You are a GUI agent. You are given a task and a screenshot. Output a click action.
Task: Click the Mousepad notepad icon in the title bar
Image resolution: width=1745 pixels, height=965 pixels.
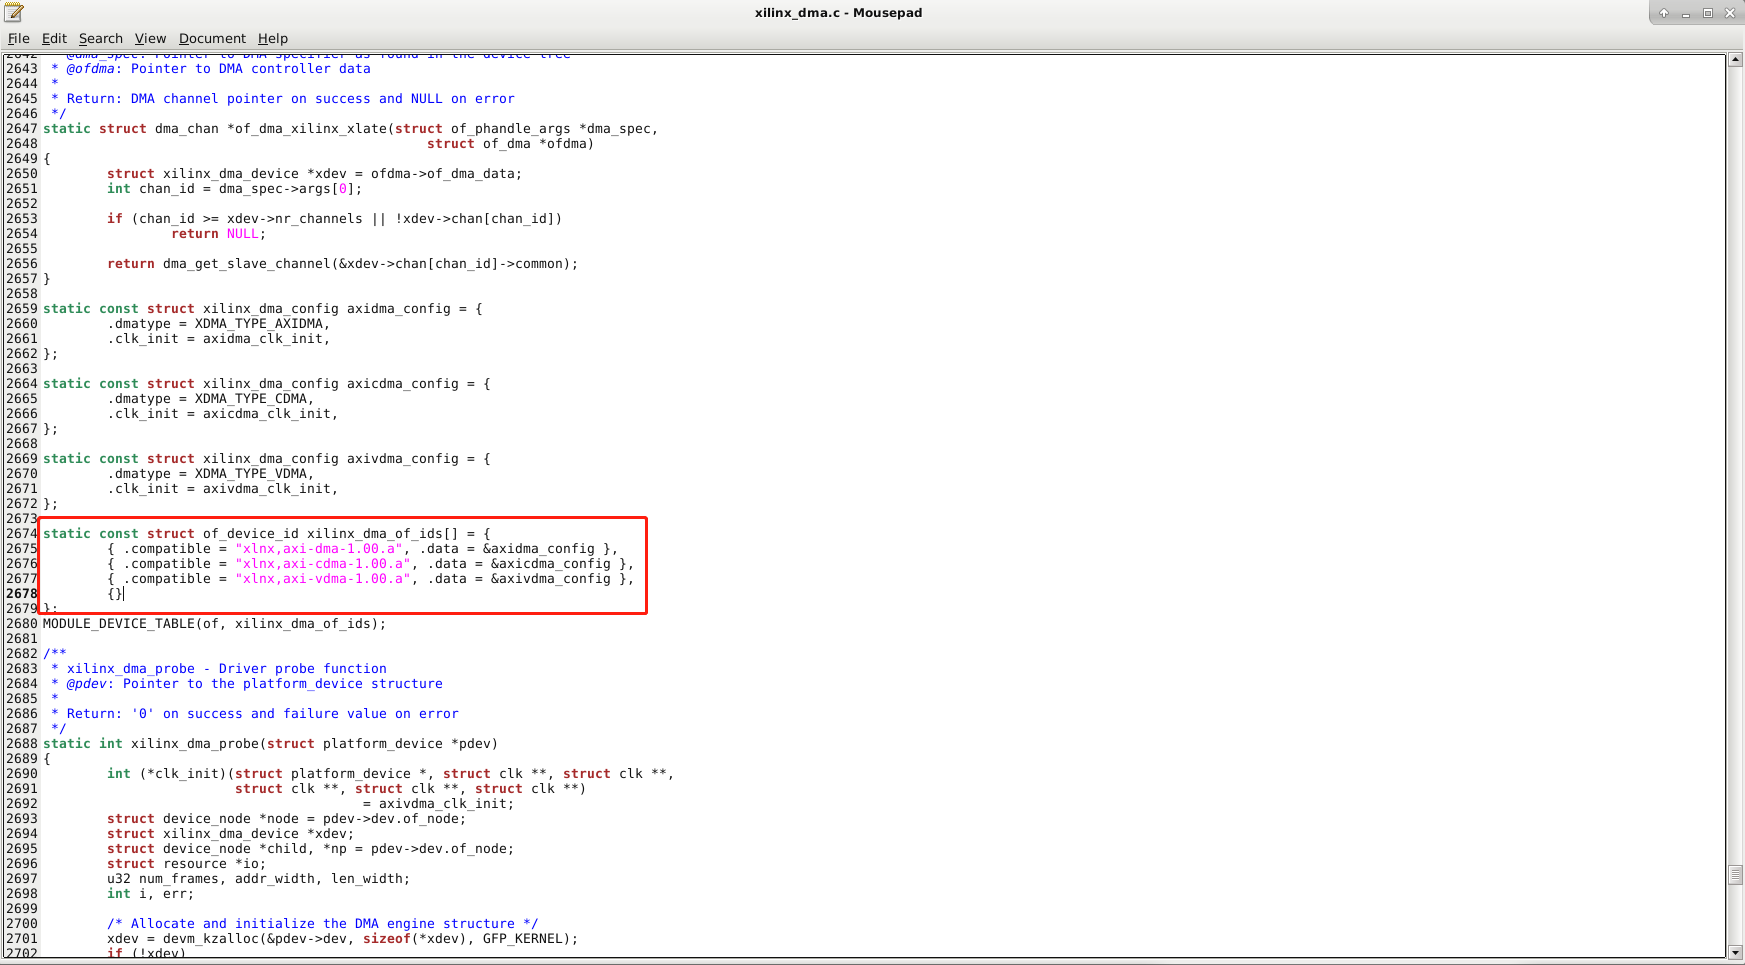[13, 12]
